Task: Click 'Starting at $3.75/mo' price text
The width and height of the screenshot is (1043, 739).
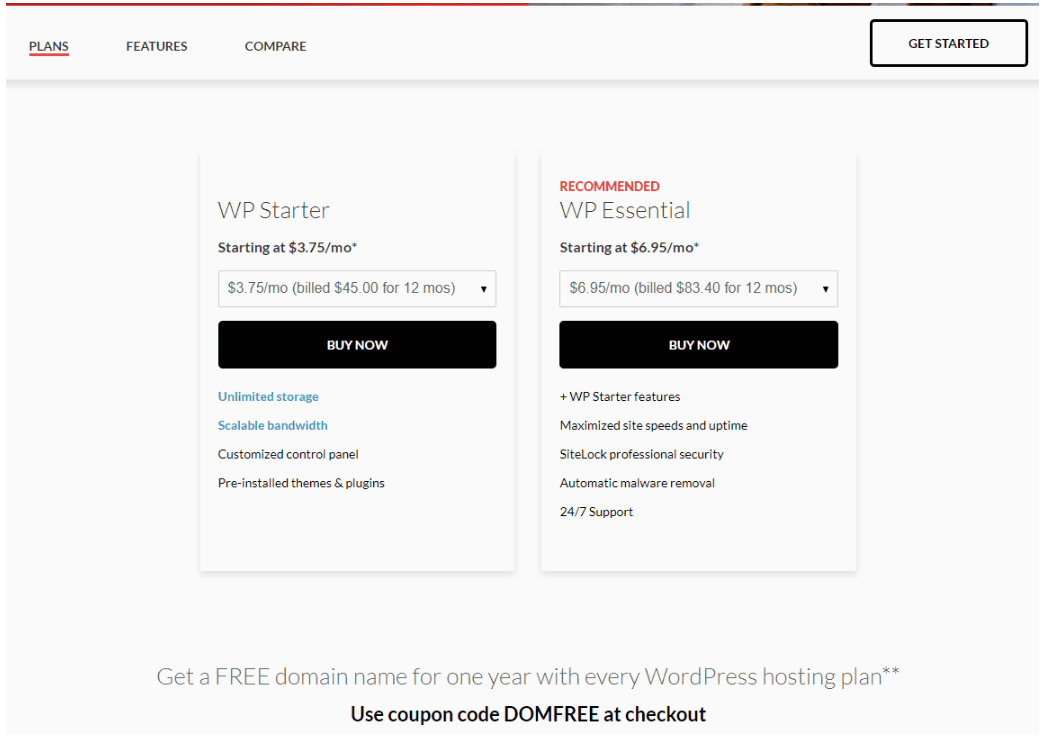Action: pos(287,247)
